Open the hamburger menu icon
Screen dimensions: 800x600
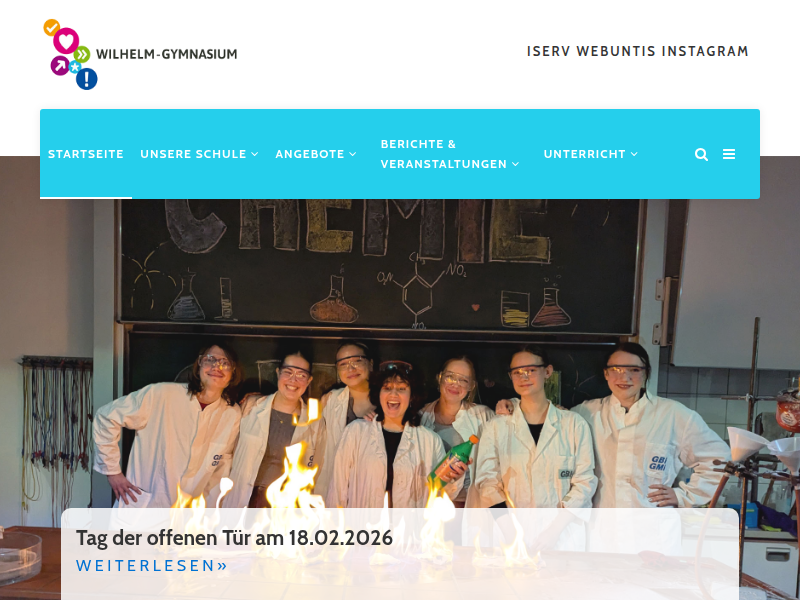point(729,154)
